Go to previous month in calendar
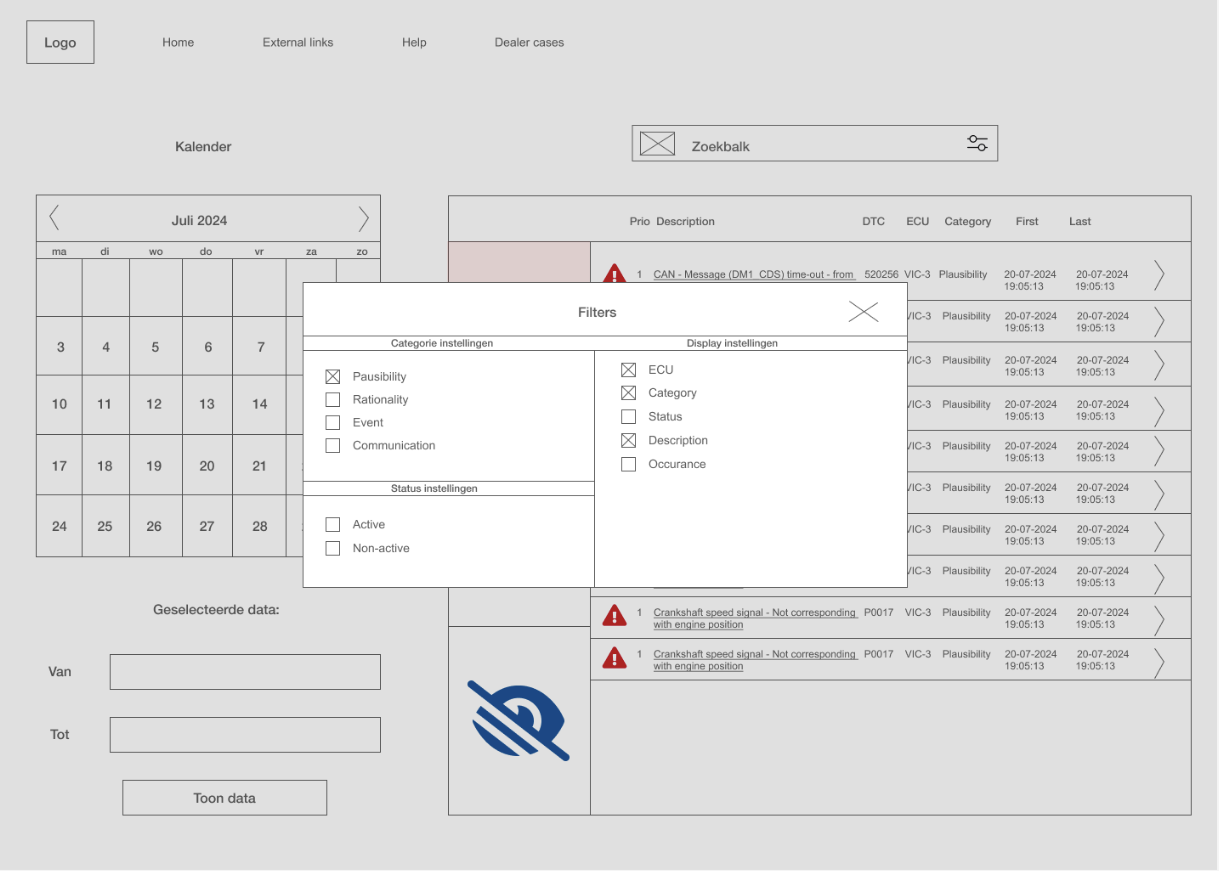This screenshot has width=1219, height=871. coord(54,219)
